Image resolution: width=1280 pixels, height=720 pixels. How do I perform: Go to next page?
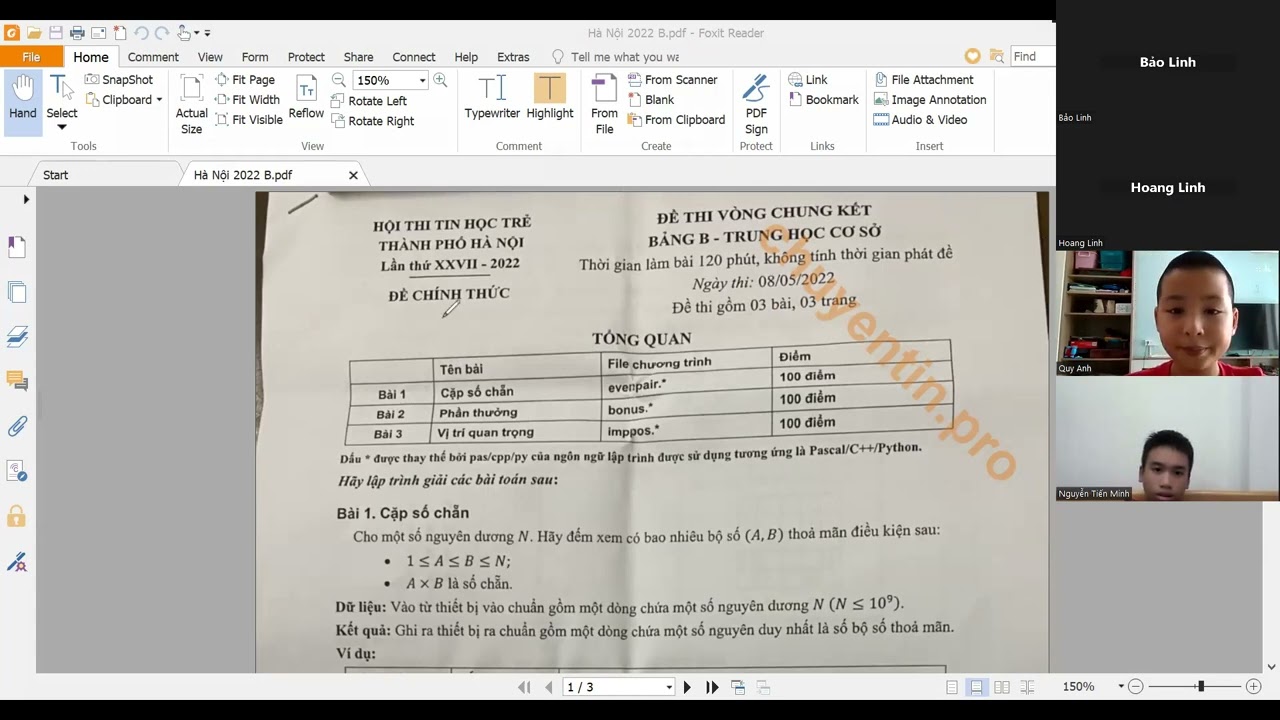pyautogui.click(x=687, y=687)
